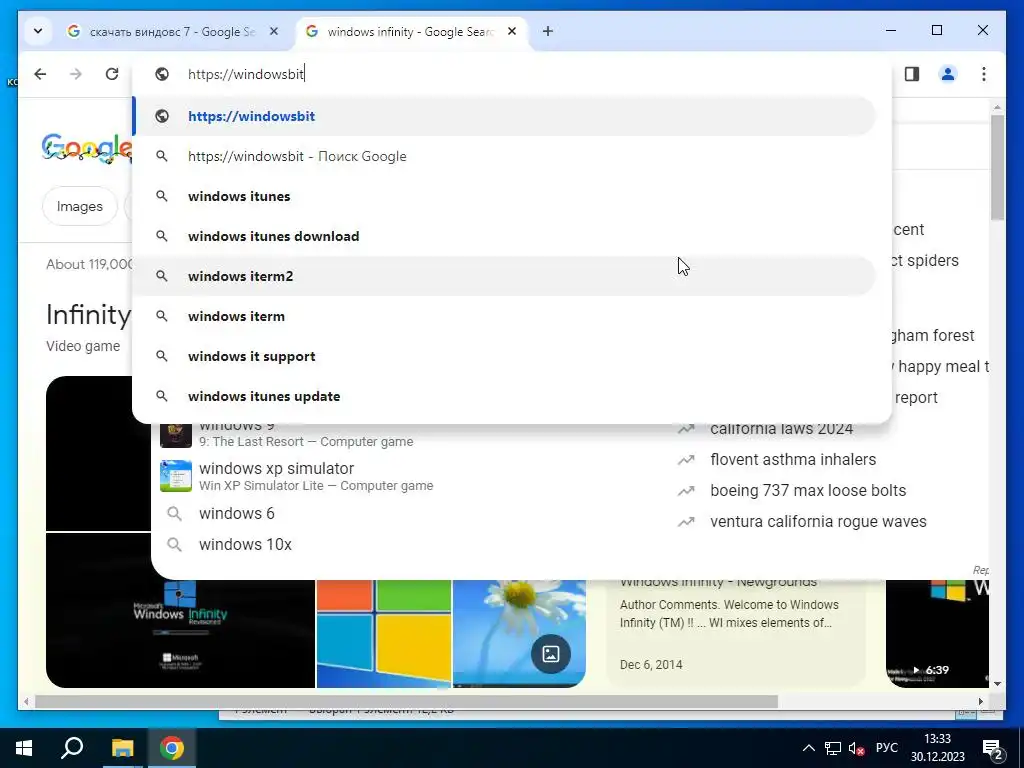Open Windows Infinity black boot-screen thumbnail
The width and height of the screenshot is (1024, 768).
point(180,633)
